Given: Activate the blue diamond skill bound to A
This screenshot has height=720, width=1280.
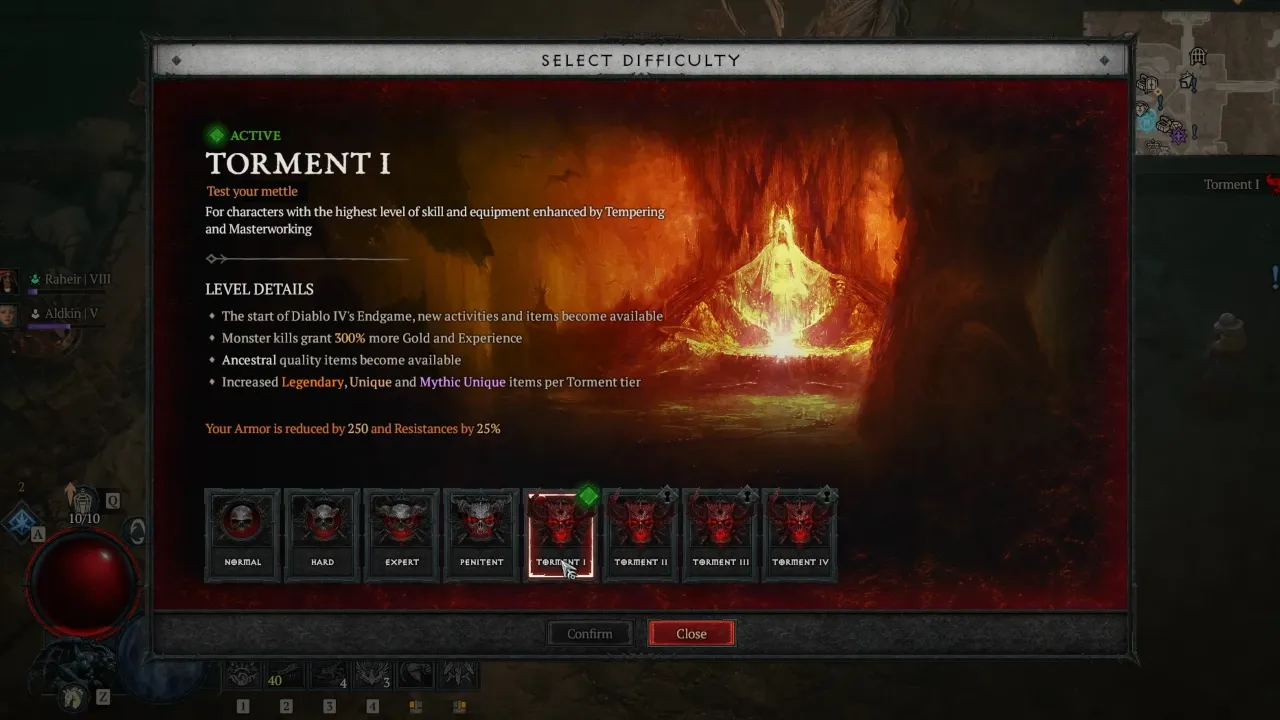Looking at the screenshot, I should tap(21, 520).
